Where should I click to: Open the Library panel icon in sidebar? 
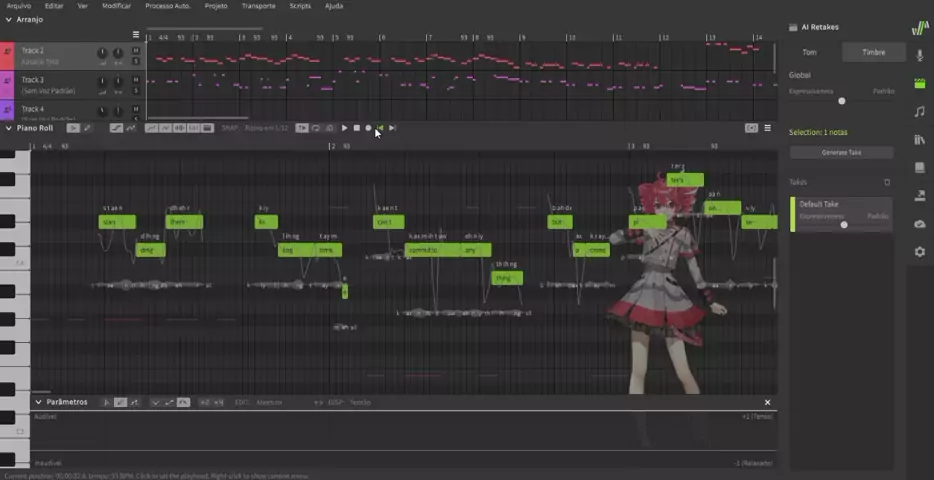click(x=920, y=139)
